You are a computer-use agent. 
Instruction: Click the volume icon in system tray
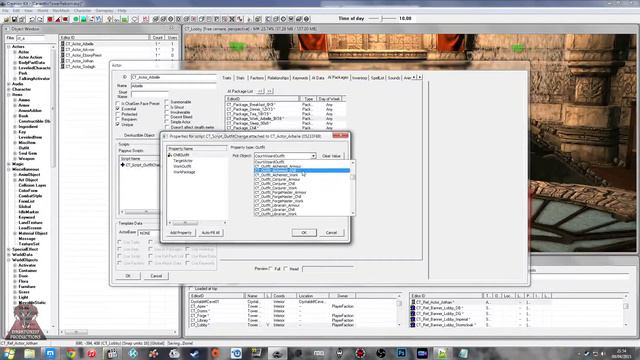tap(603, 354)
